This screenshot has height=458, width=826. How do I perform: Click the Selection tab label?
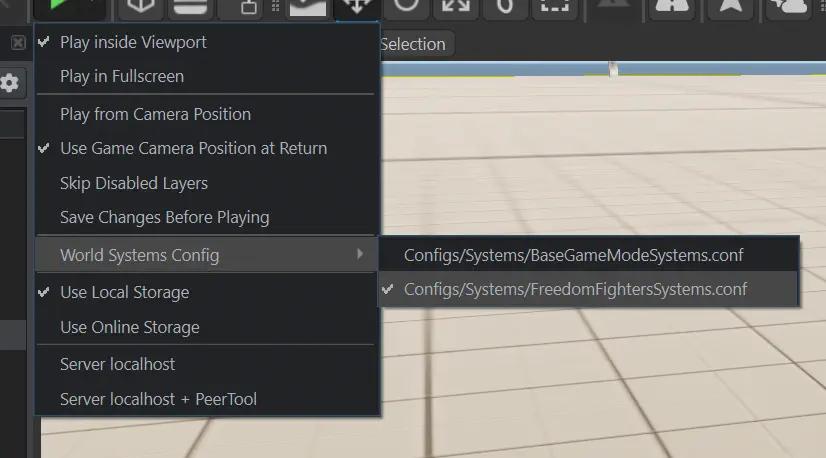tap(412, 44)
